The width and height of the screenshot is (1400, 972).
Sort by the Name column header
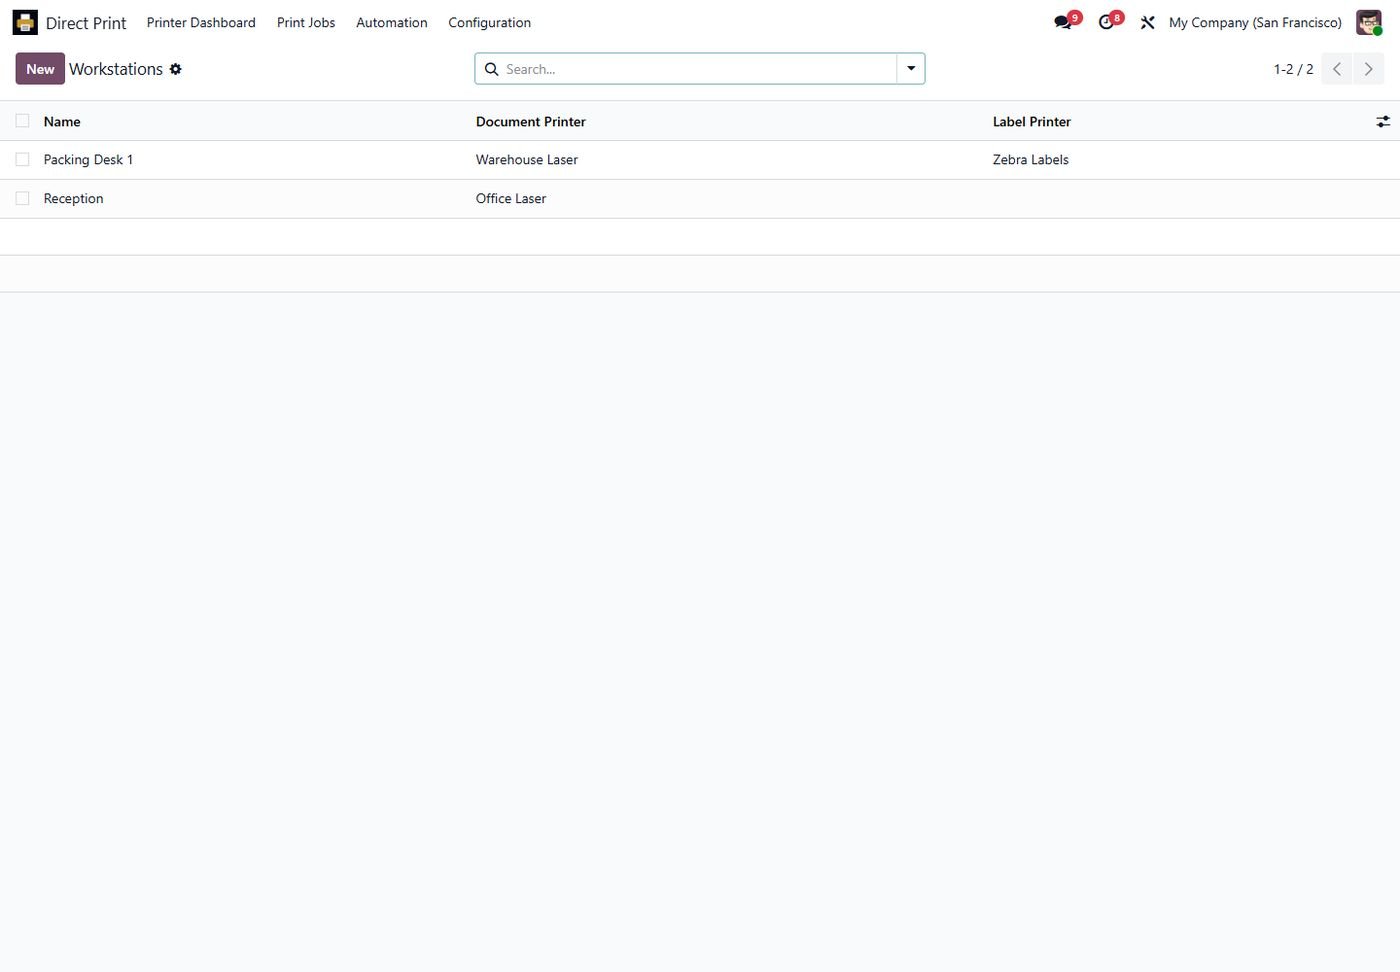[x=62, y=121]
